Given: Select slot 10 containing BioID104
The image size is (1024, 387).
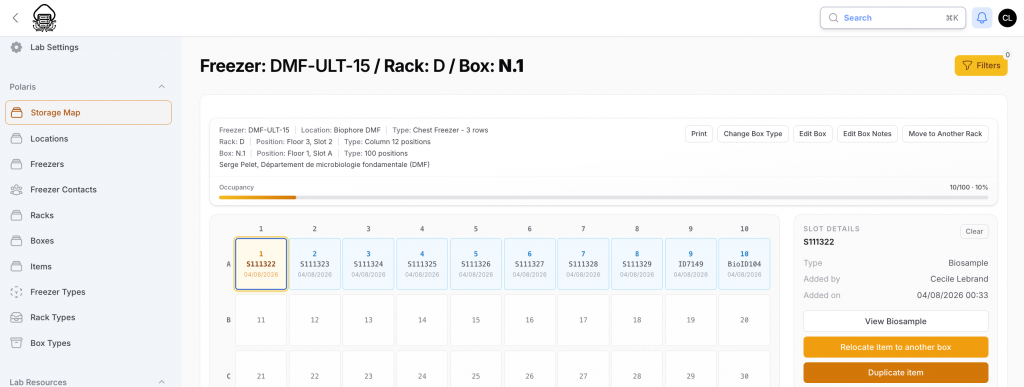Looking at the screenshot, I should 744,264.
